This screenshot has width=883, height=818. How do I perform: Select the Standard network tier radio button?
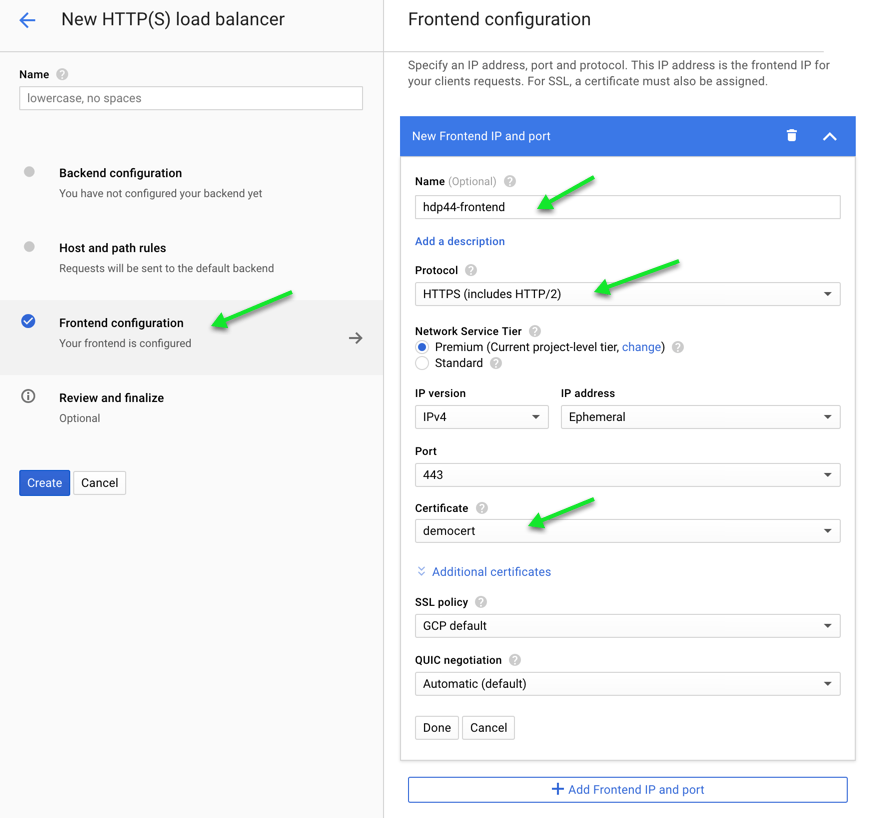tap(422, 363)
